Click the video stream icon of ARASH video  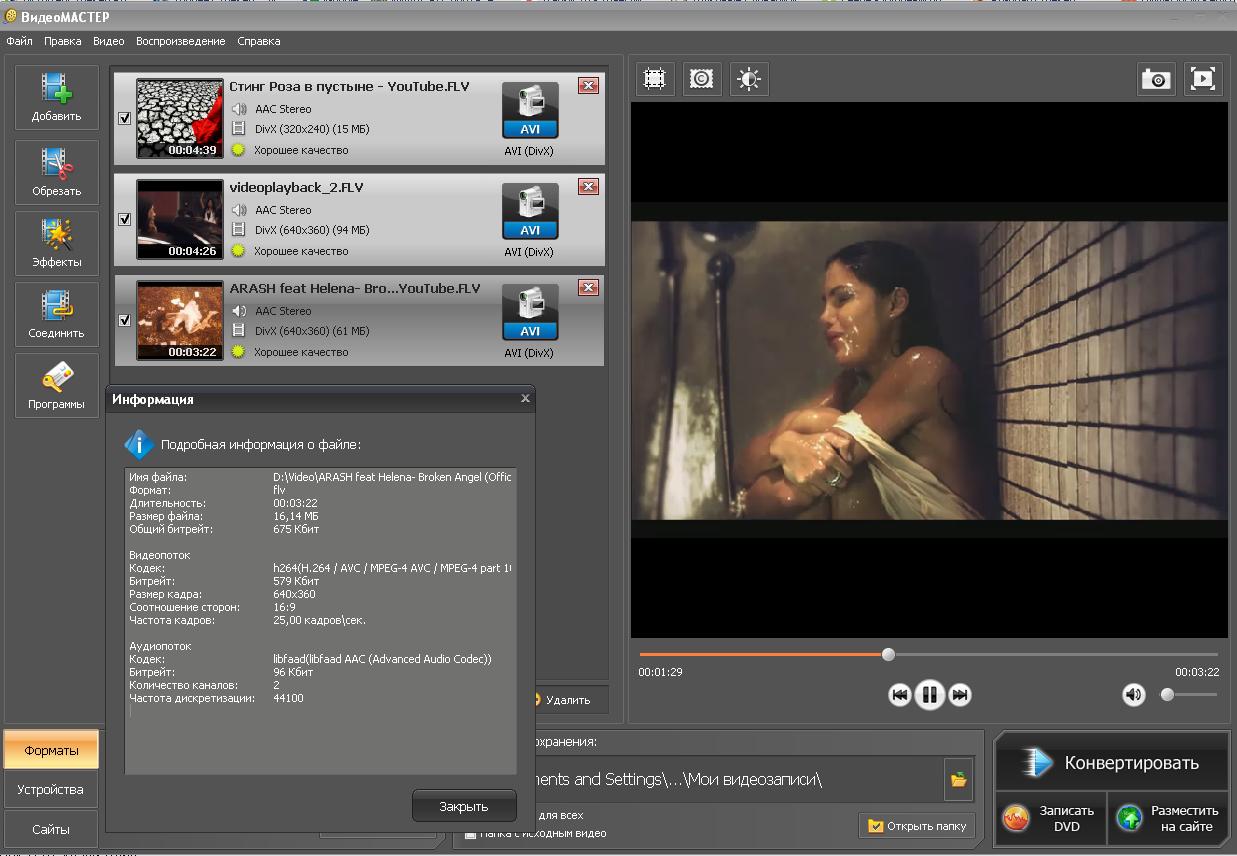point(238,331)
